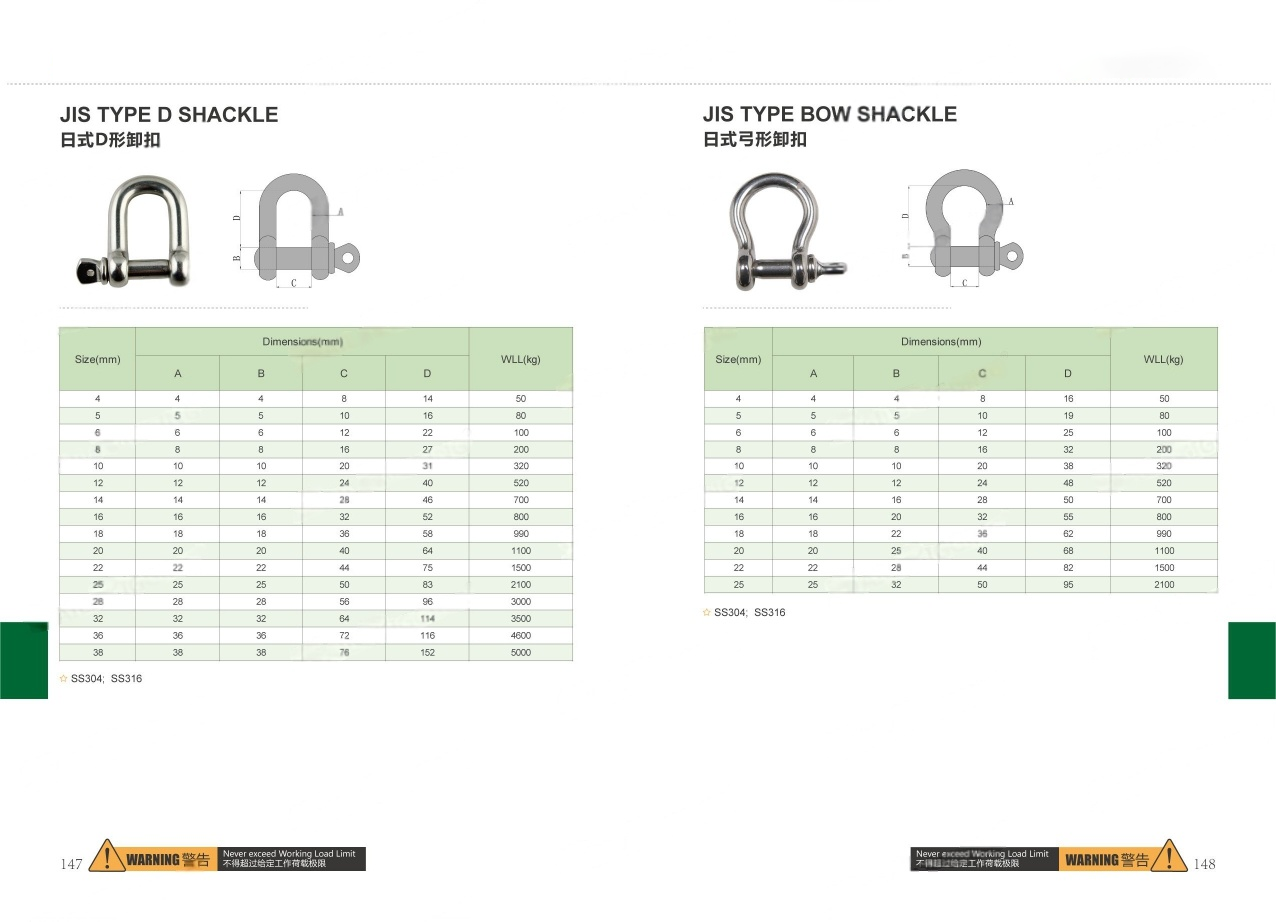Image resolution: width=1276 pixels, height=922 pixels.
Task: Click the warning triangle icon beside page 147
Action: pyautogui.click(x=106, y=858)
